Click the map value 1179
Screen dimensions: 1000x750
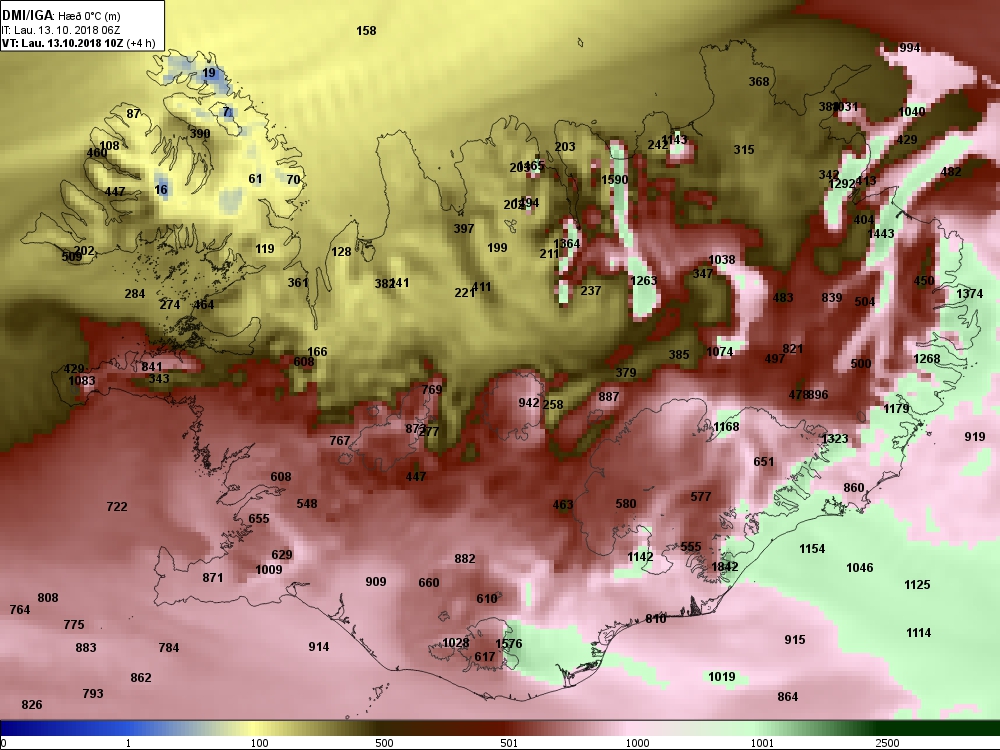coord(896,409)
